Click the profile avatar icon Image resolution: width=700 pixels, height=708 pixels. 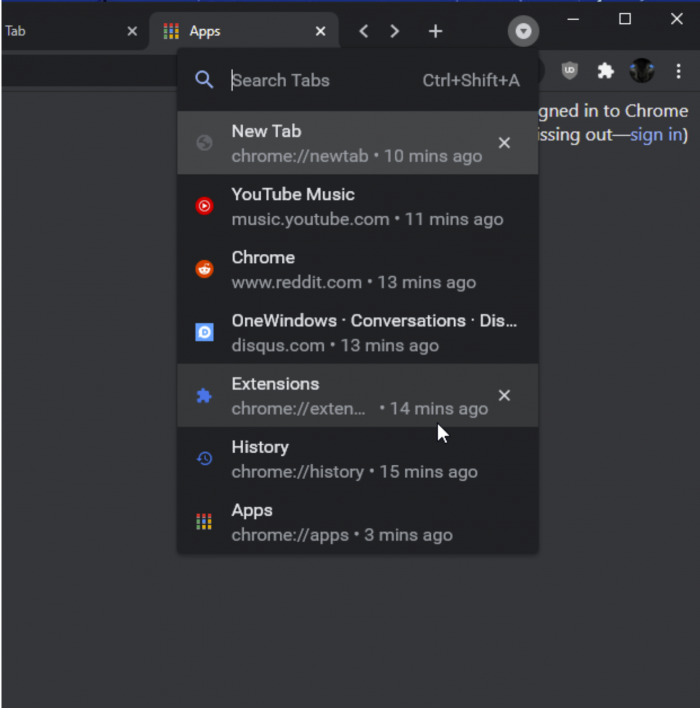641,70
